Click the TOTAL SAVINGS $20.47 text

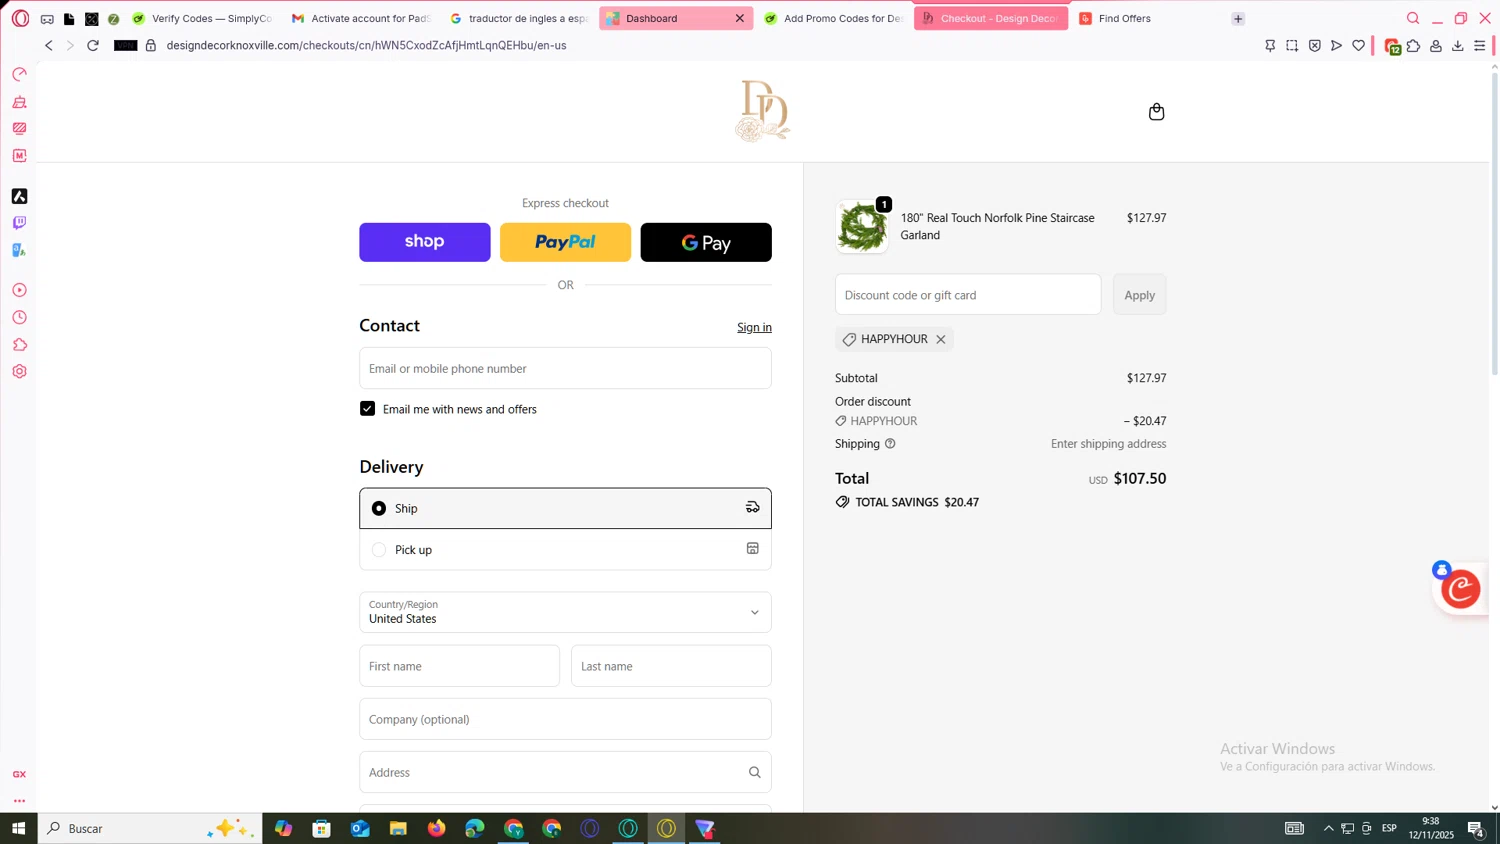pyautogui.click(x=917, y=502)
